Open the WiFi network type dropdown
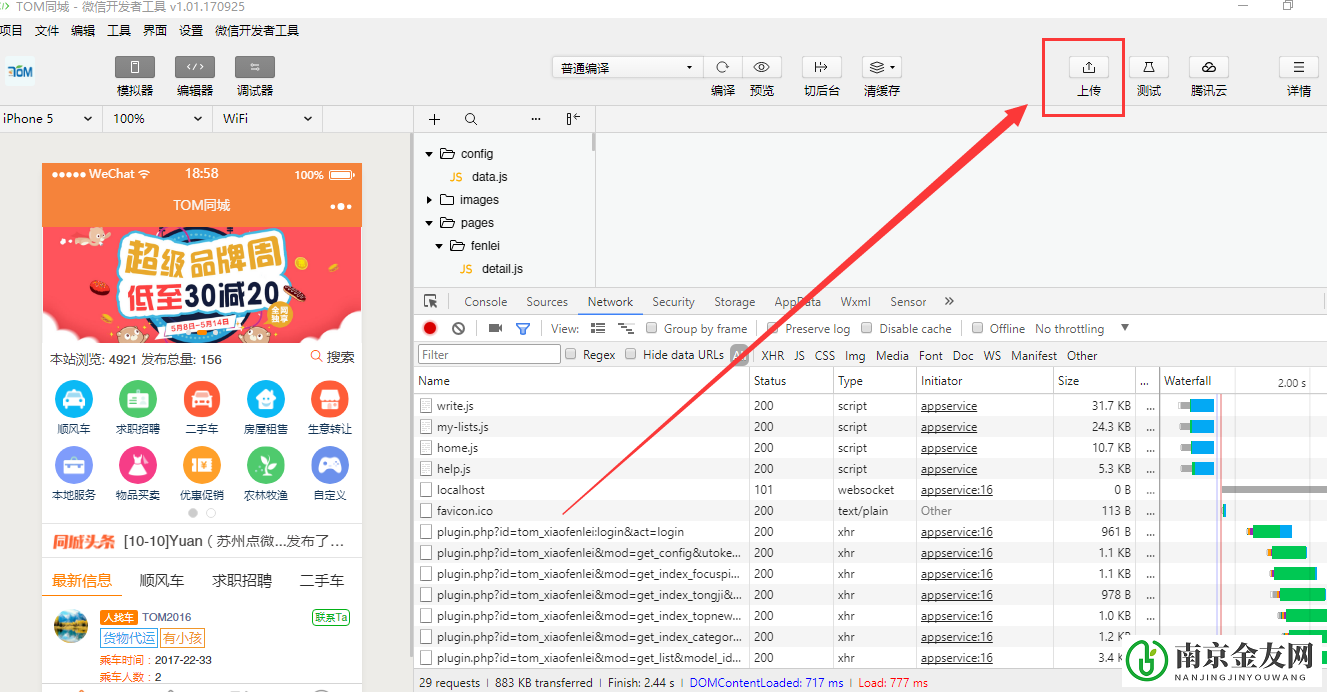The height and width of the screenshot is (692, 1327). [267, 118]
